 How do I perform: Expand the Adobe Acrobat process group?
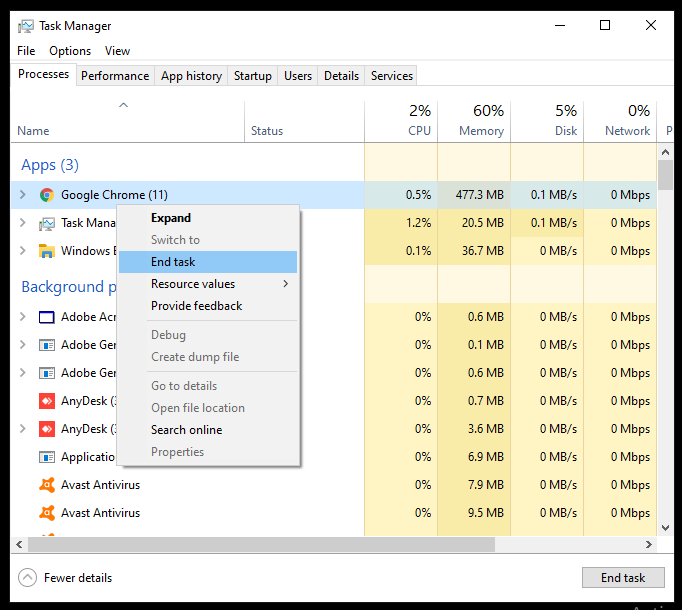[x=23, y=317]
